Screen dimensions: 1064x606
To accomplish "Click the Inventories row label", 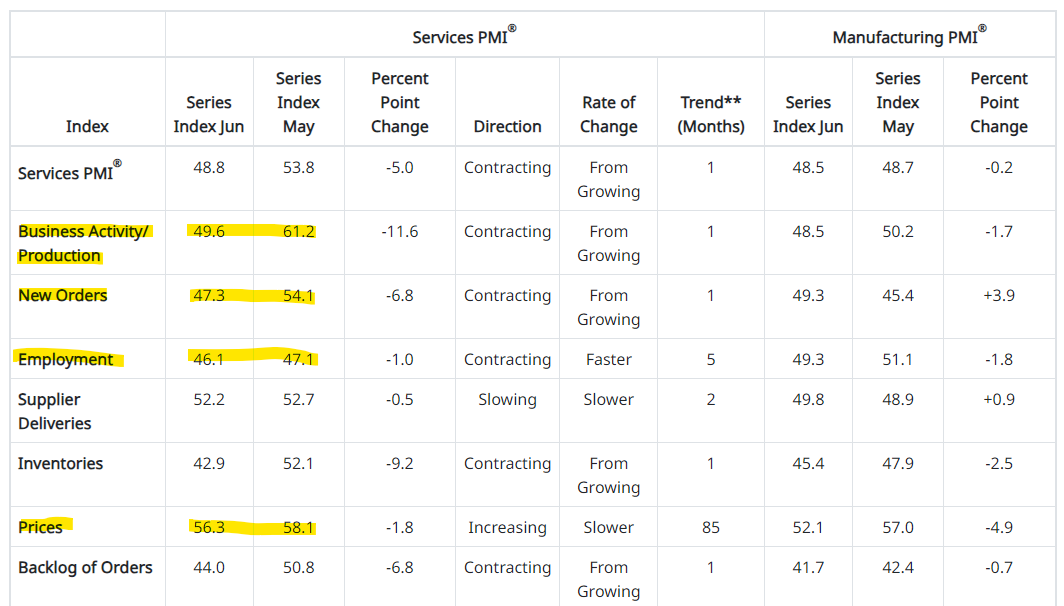I will [60, 463].
